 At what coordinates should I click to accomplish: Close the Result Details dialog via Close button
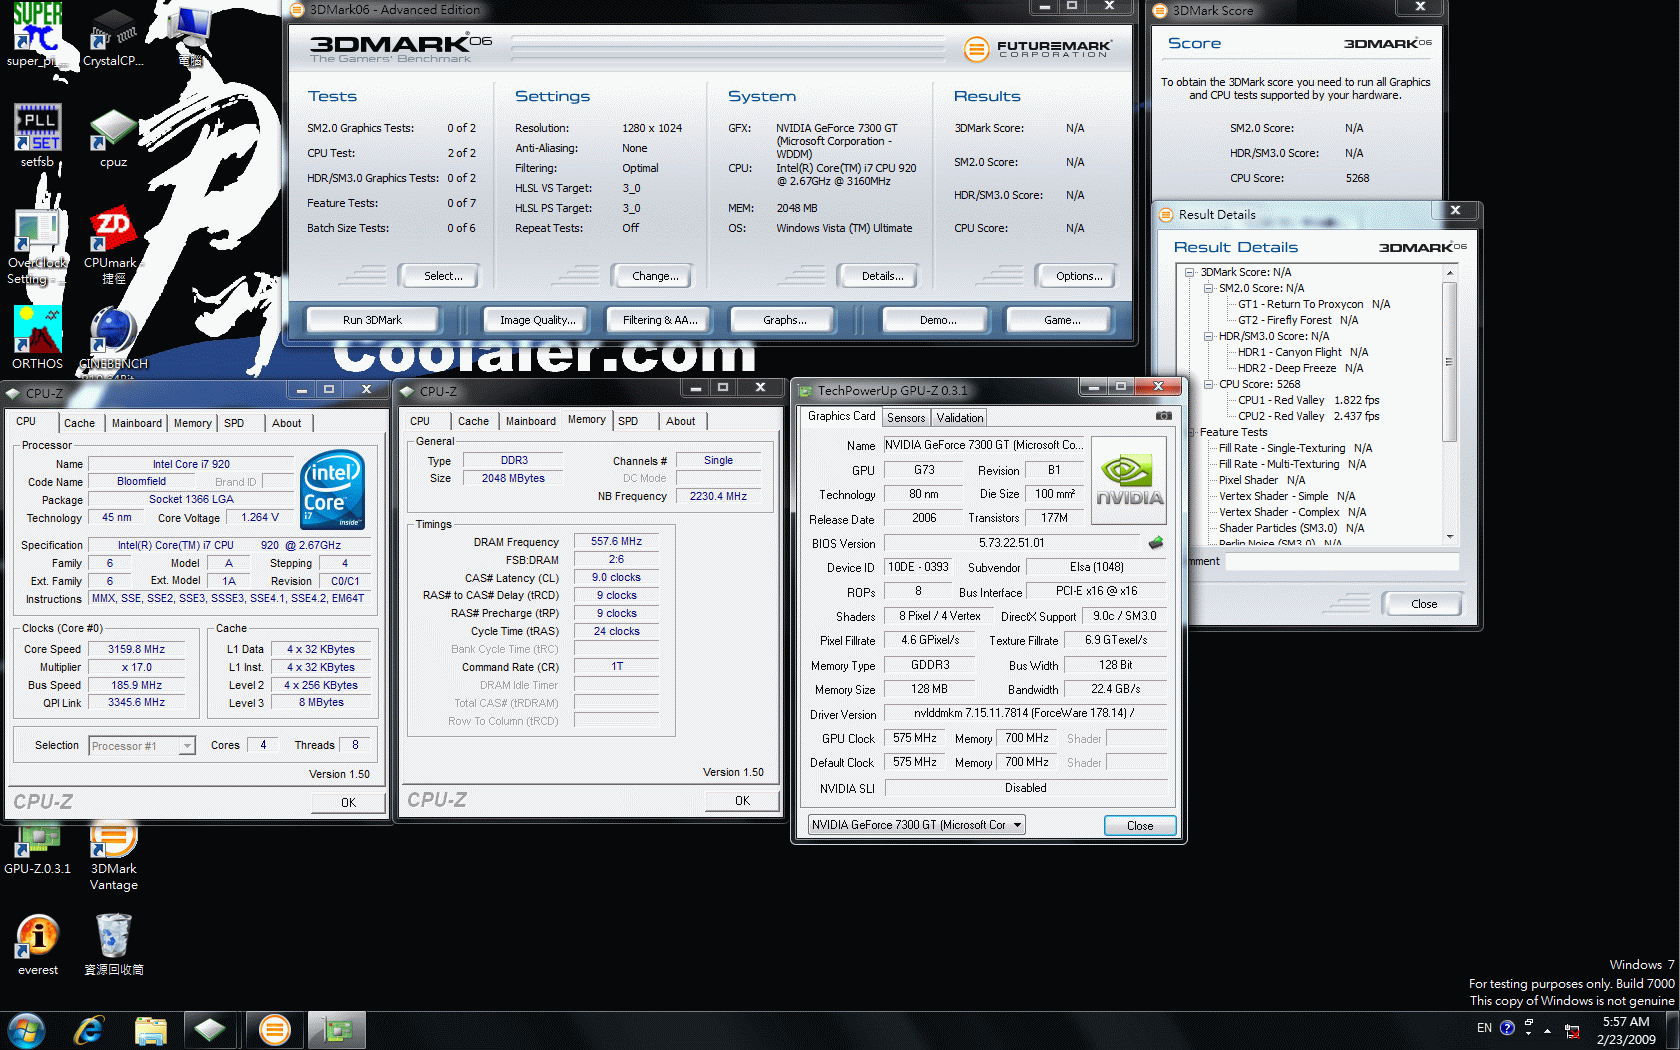coord(1424,604)
